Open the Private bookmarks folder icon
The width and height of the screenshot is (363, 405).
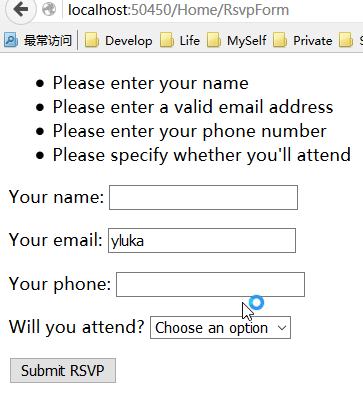point(280,41)
